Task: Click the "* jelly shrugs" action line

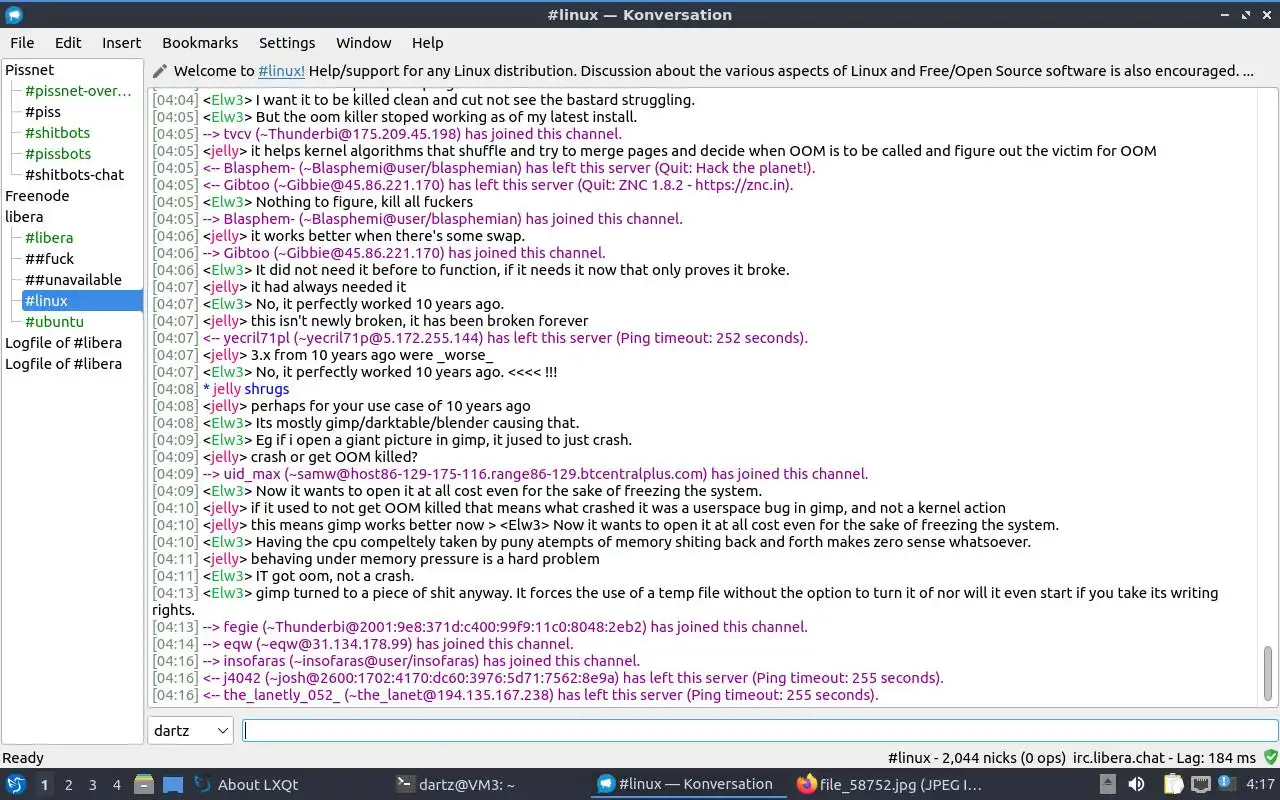Action: (246, 389)
